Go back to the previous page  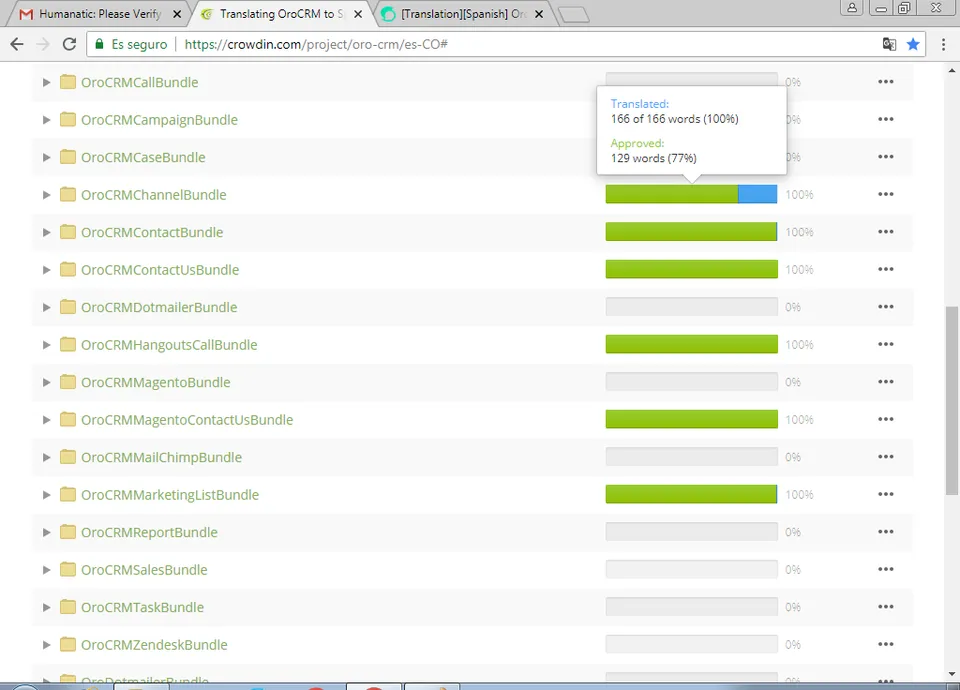[x=17, y=44]
